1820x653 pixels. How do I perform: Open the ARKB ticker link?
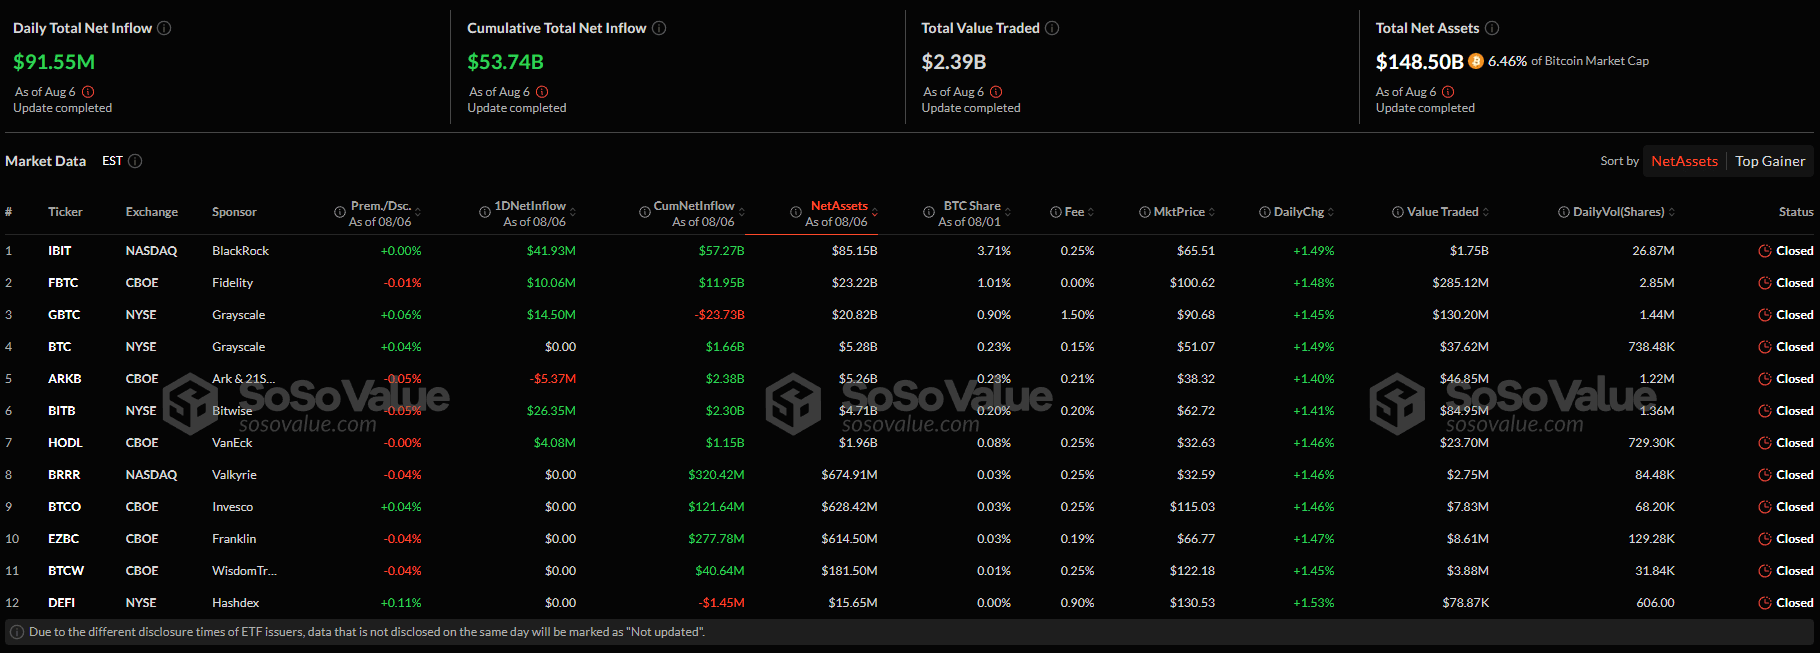pyautogui.click(x=65, y=379)
